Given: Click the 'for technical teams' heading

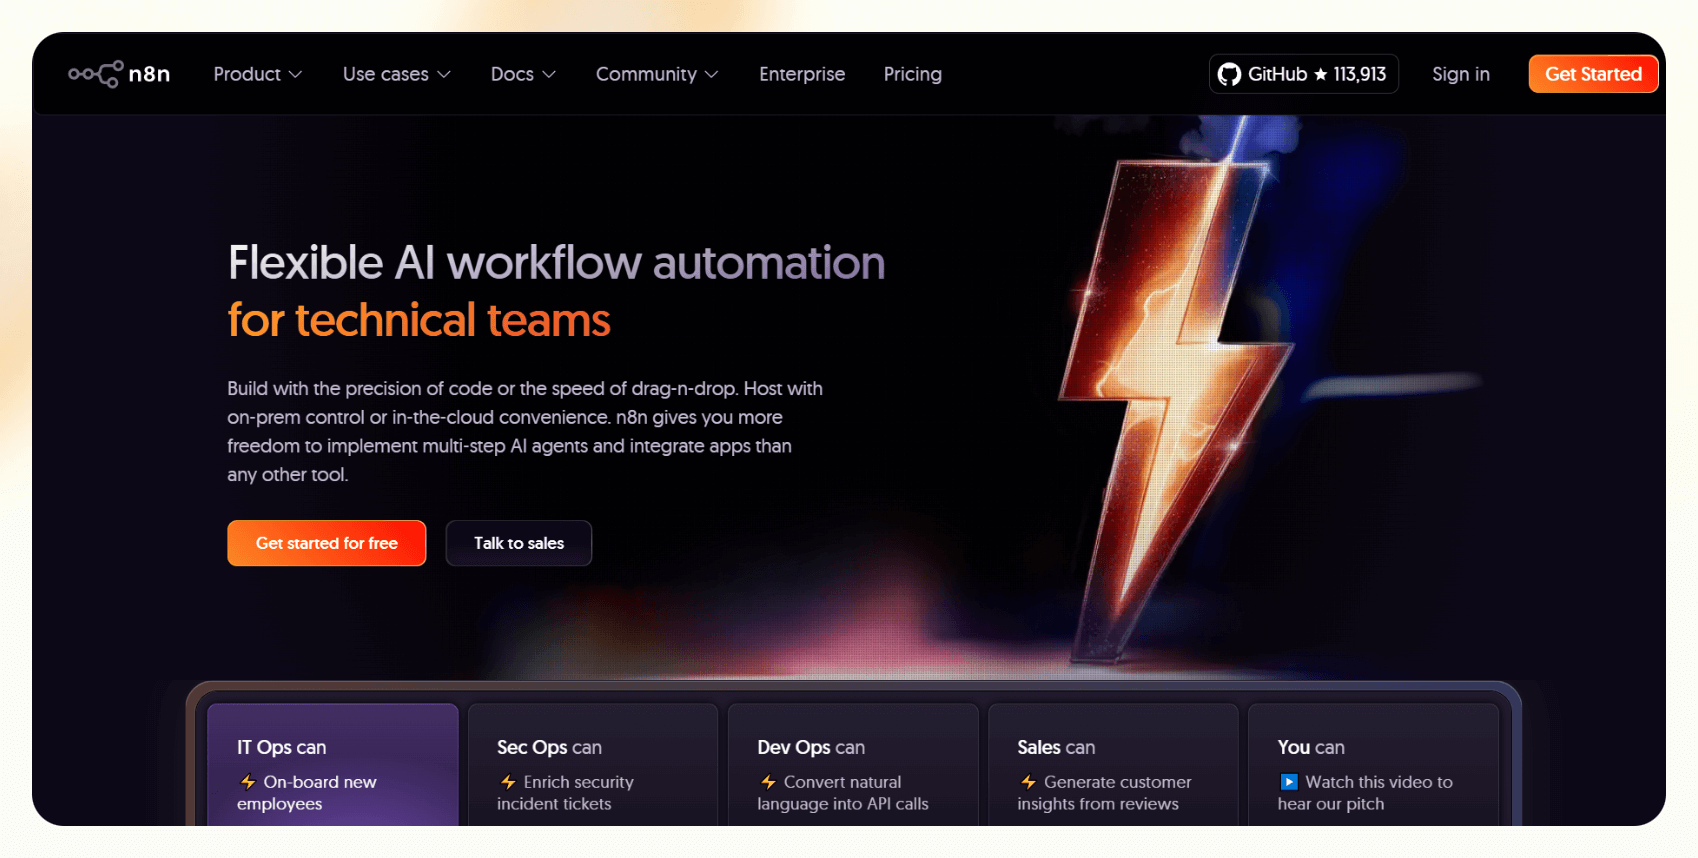Looking at the screenshot, I should click(419, 321).
